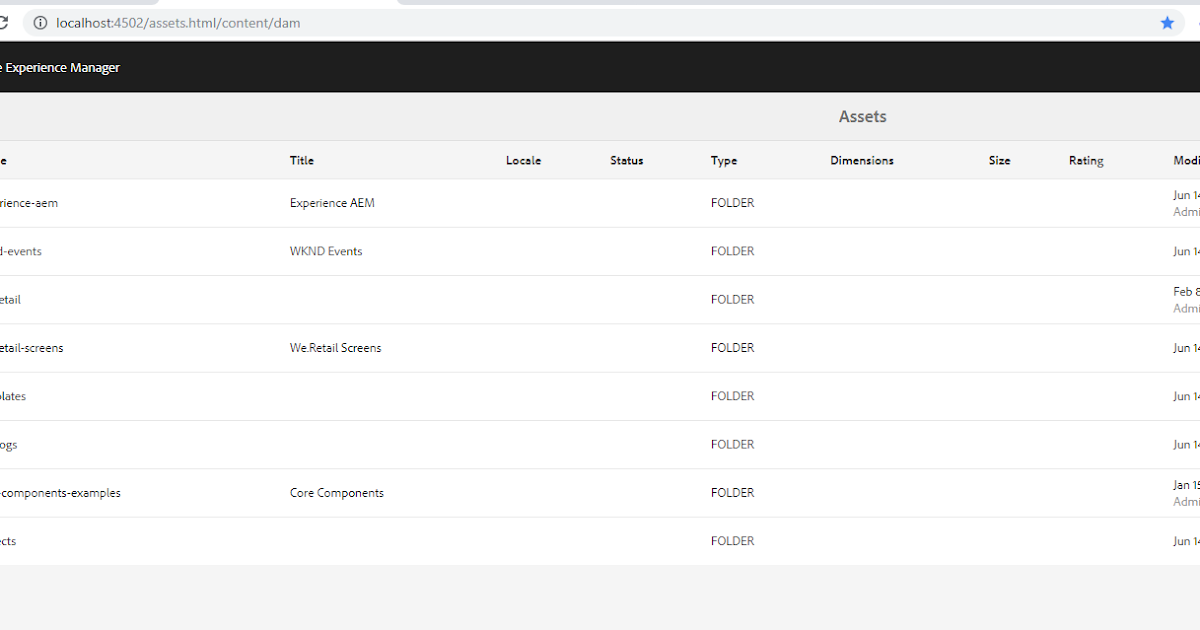
Task: Click the page info icon in address bar
Action: pos(39,22)
